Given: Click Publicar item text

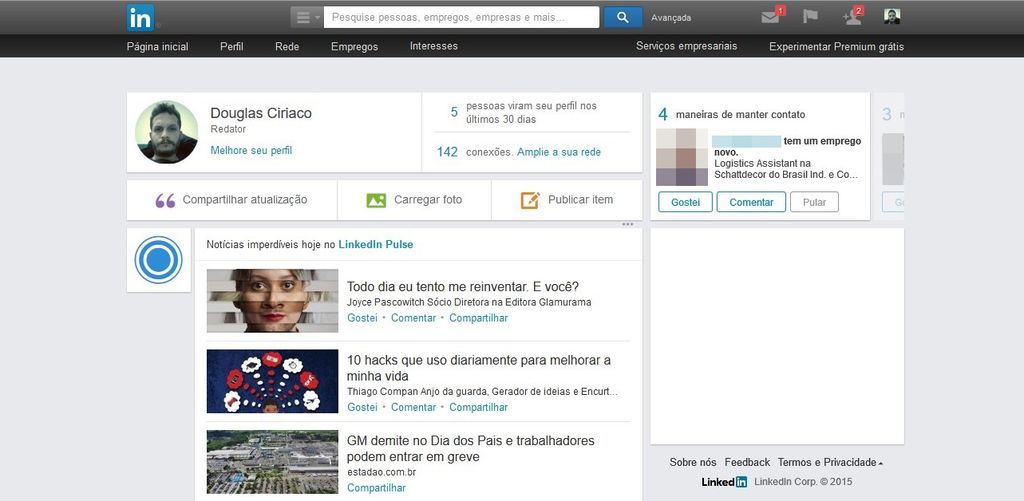Looking at the screenshot, I should [581, 200].
